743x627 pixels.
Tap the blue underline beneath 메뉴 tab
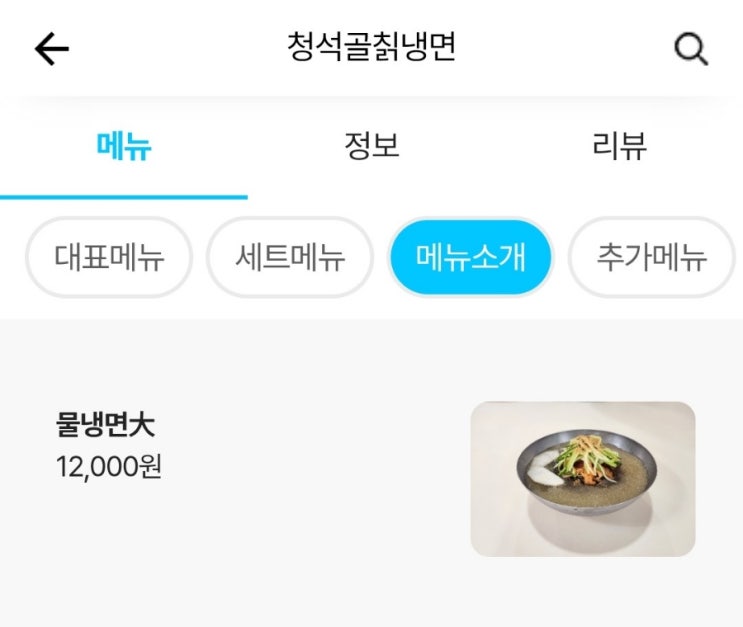(124, 197)
